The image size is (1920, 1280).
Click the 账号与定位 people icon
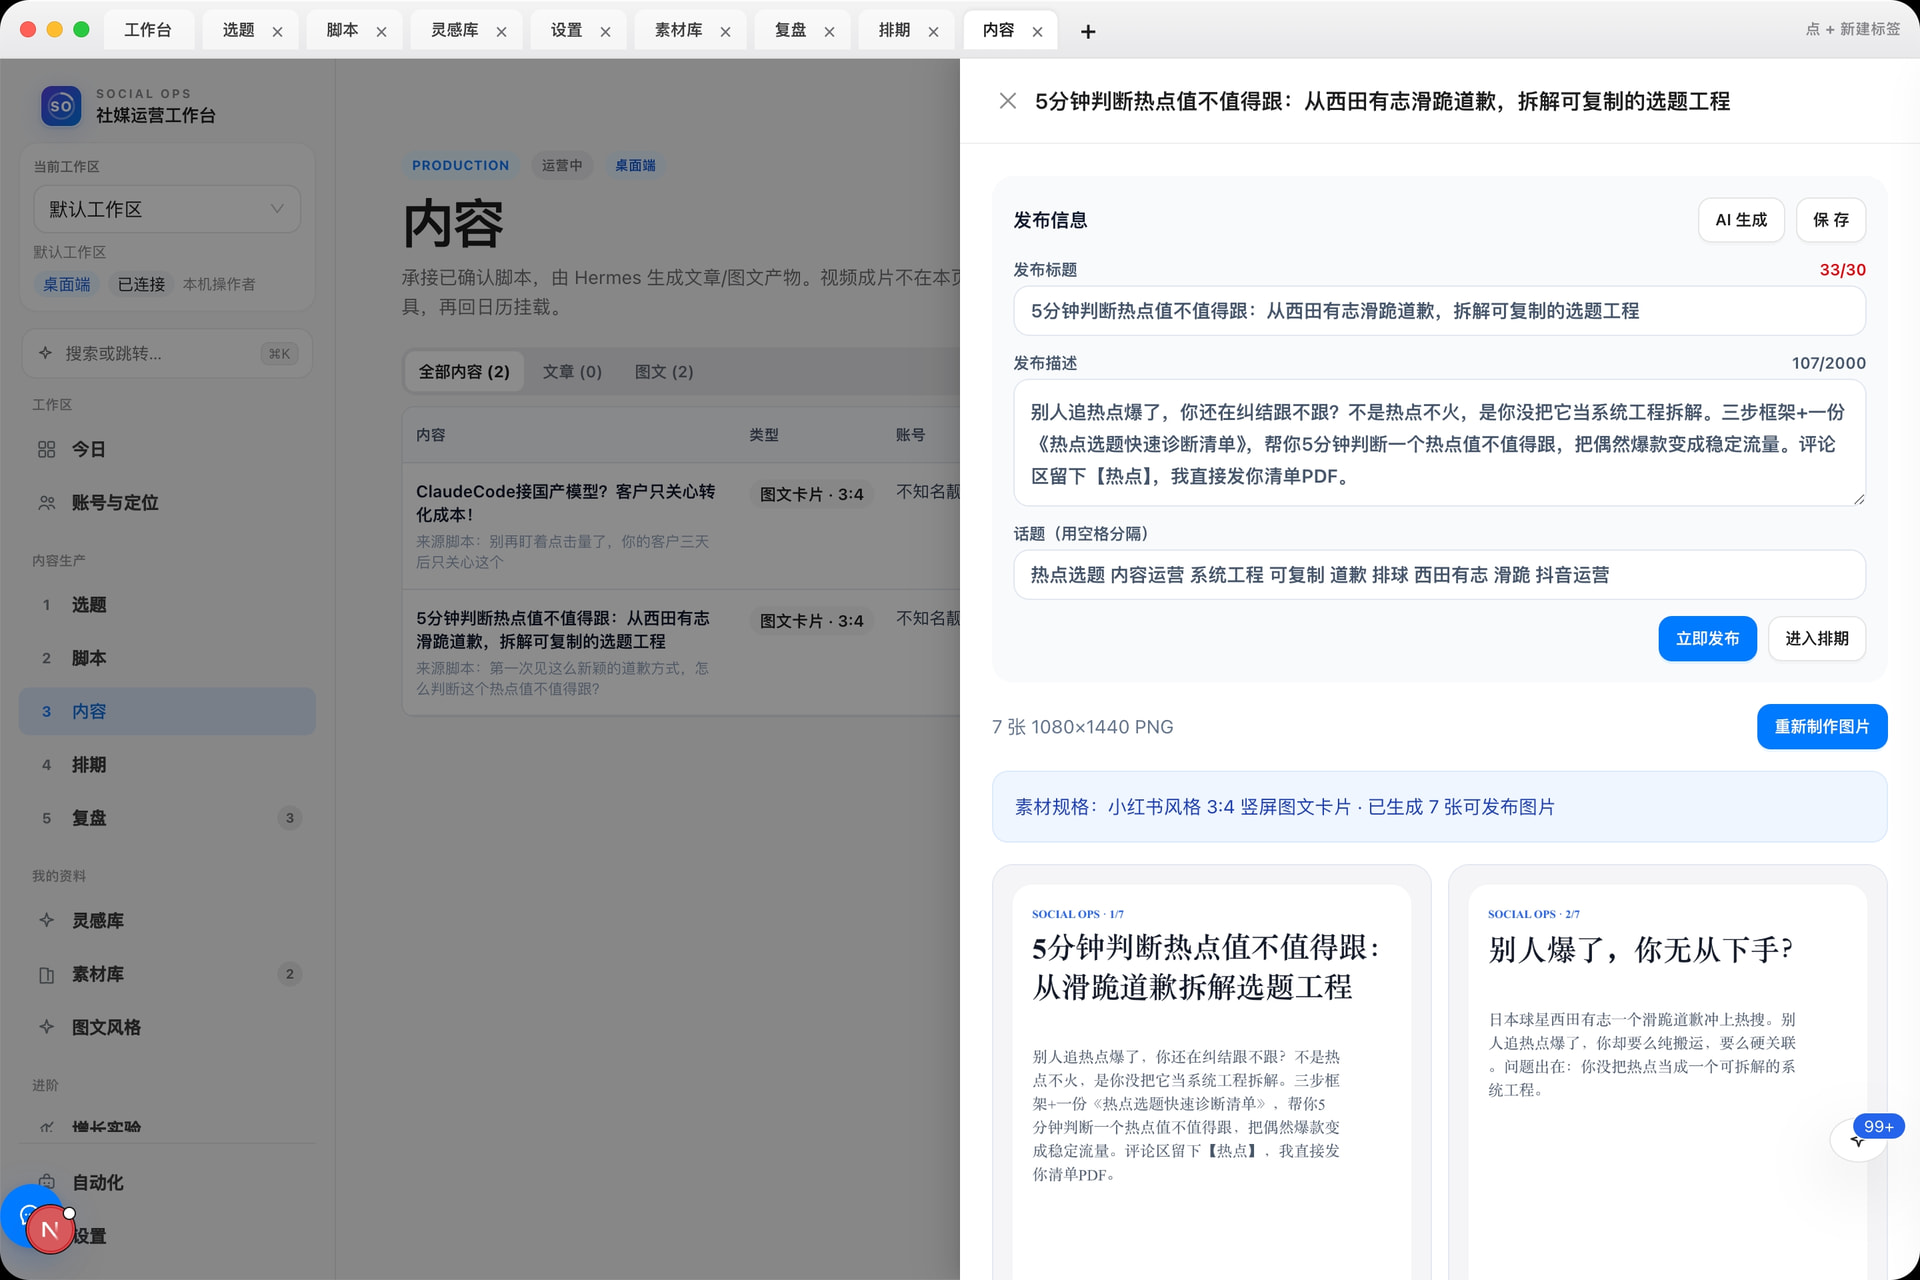46,503
